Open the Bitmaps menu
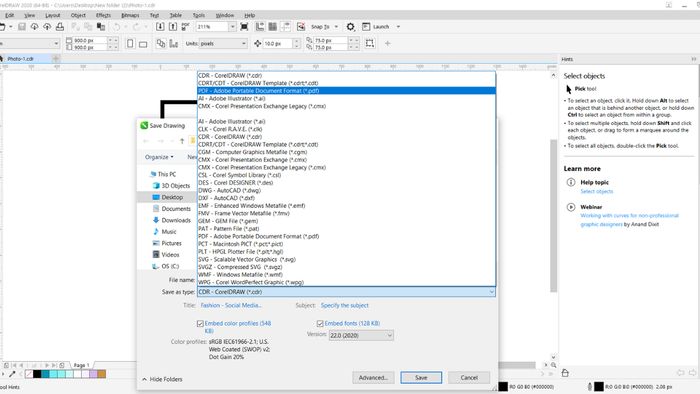 click(130, 15)
